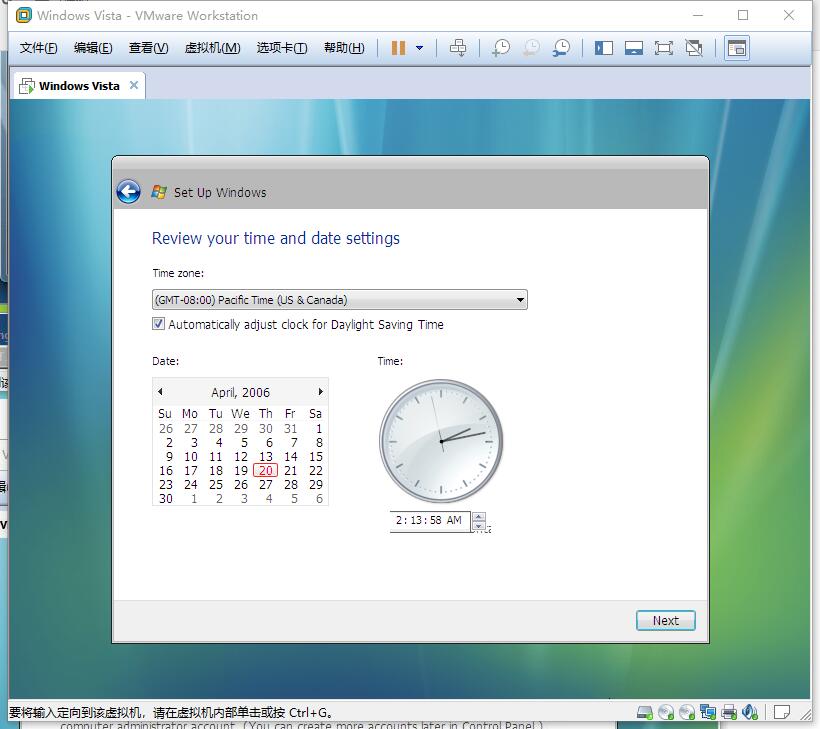Viewport: 820px width, 729px height.
Task: Click the blue back arrow in Set Up Windows
Action: click(x=128, y=192)
